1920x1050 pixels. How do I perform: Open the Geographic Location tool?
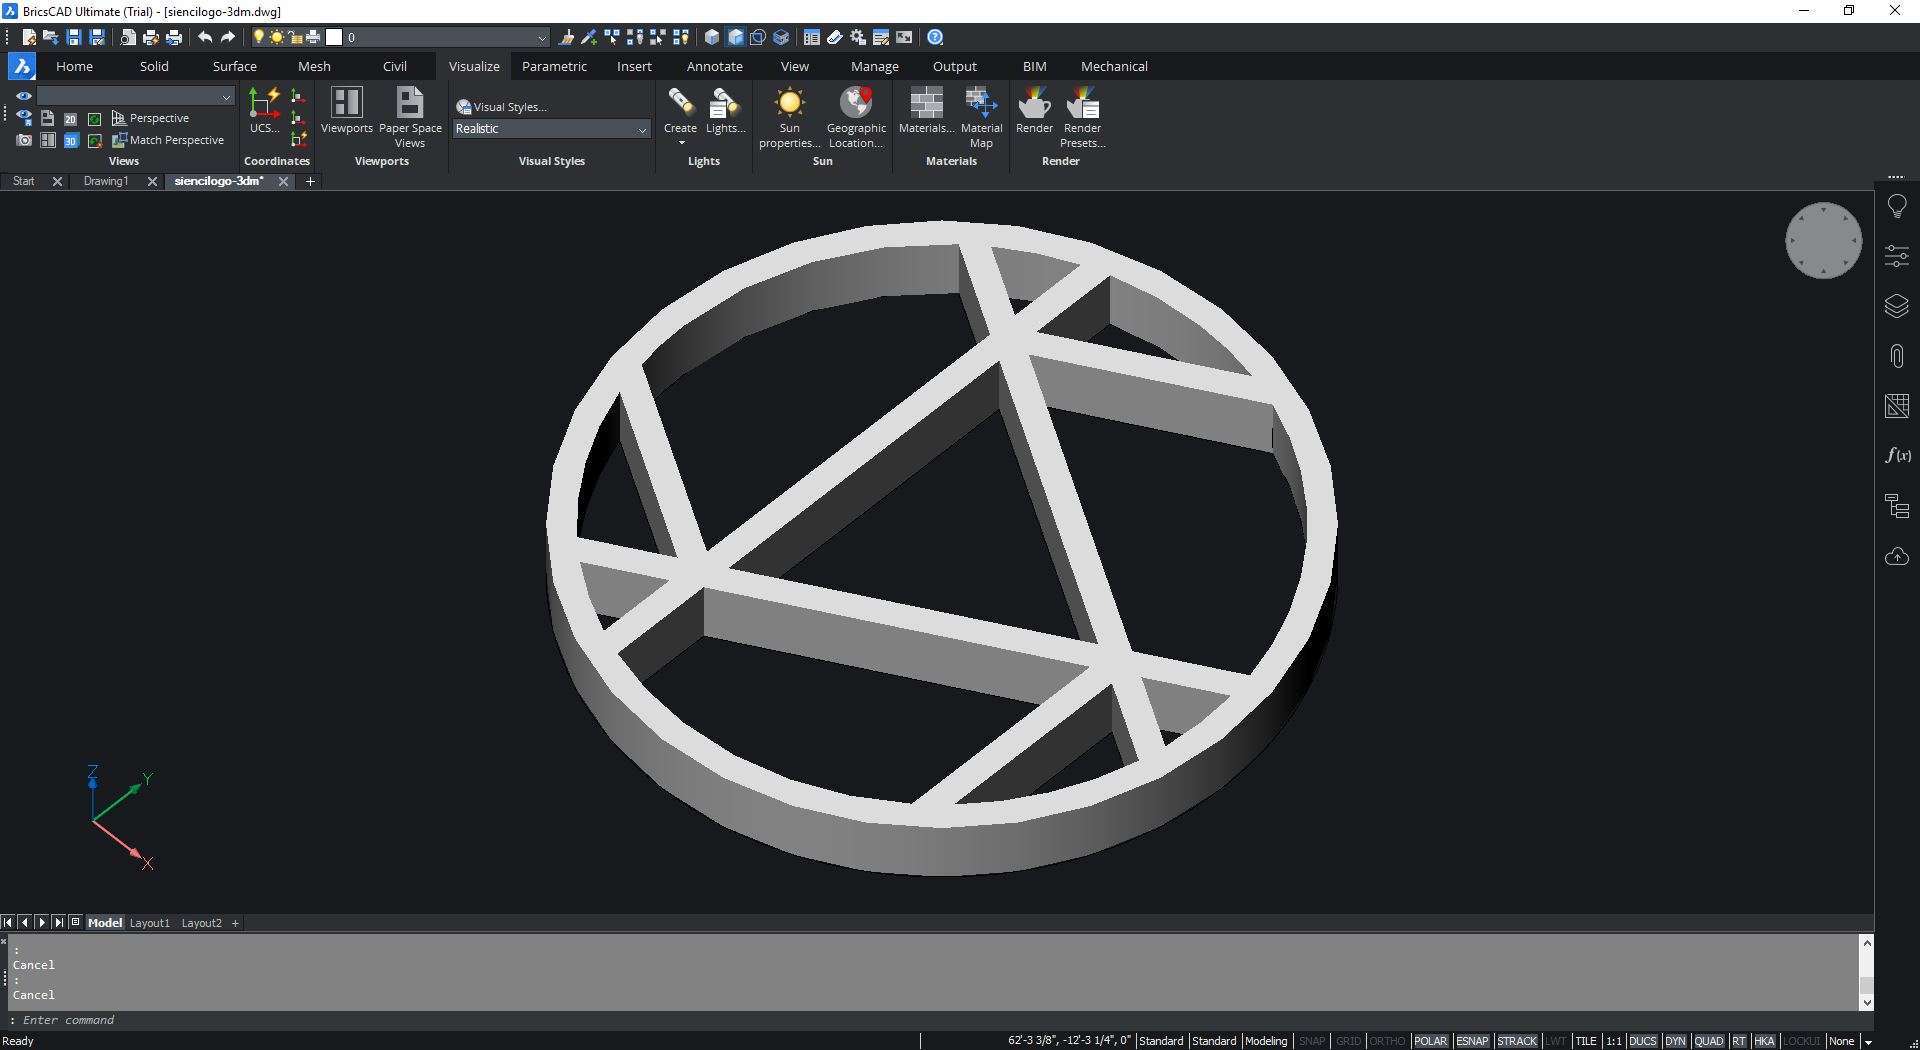point(856,117)
